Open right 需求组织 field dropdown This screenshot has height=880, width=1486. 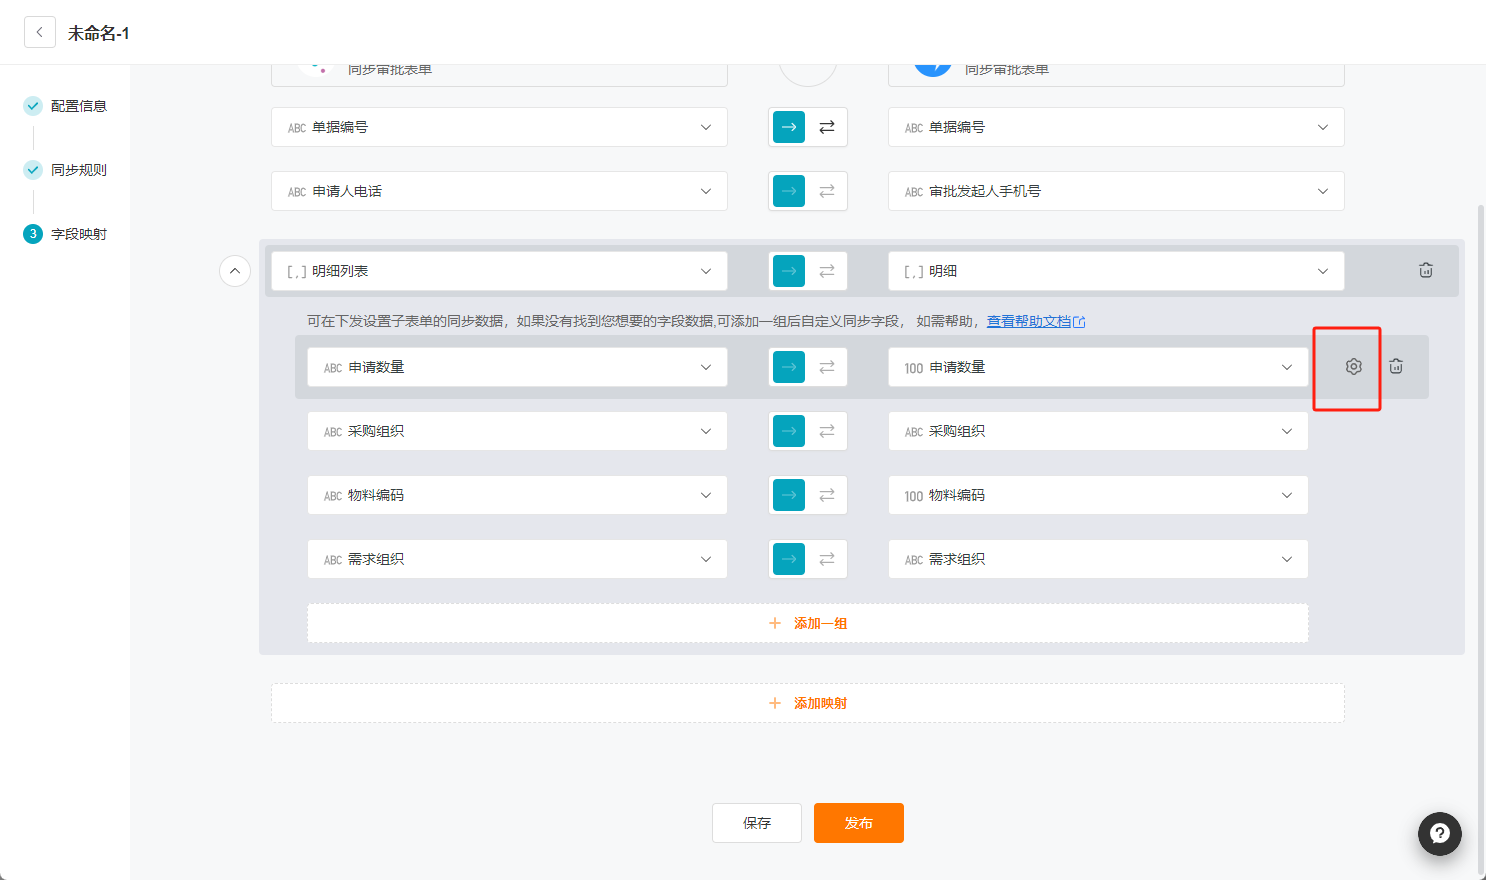click(1098, 559)
